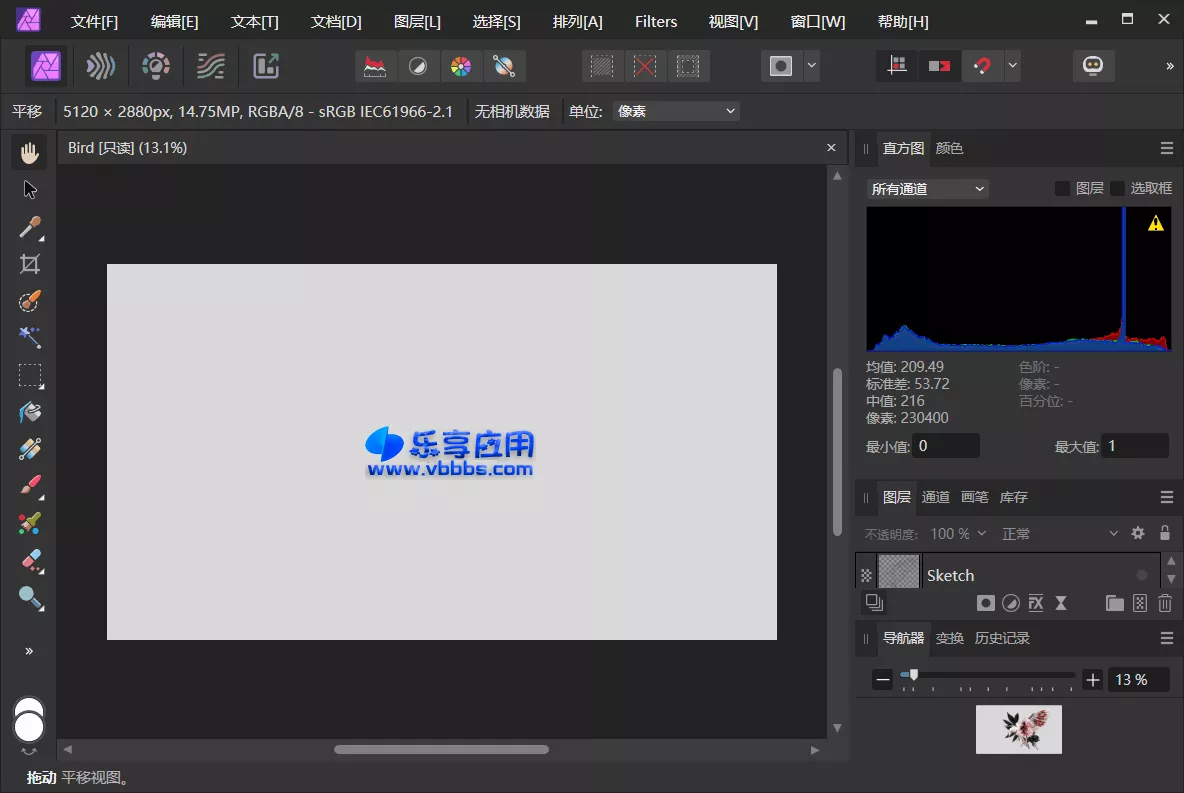The width and height of the screenshot is (1184, 793).
Task: Add a mask to the Sketch layer
Action: [986, 603]
